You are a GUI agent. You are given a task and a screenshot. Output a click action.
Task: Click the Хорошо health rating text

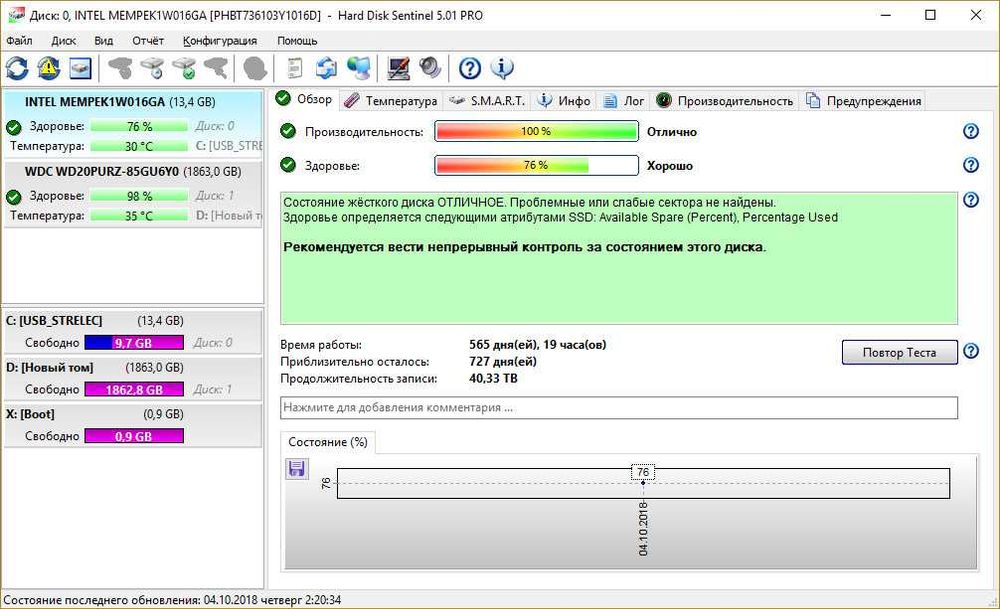[670, 166]
